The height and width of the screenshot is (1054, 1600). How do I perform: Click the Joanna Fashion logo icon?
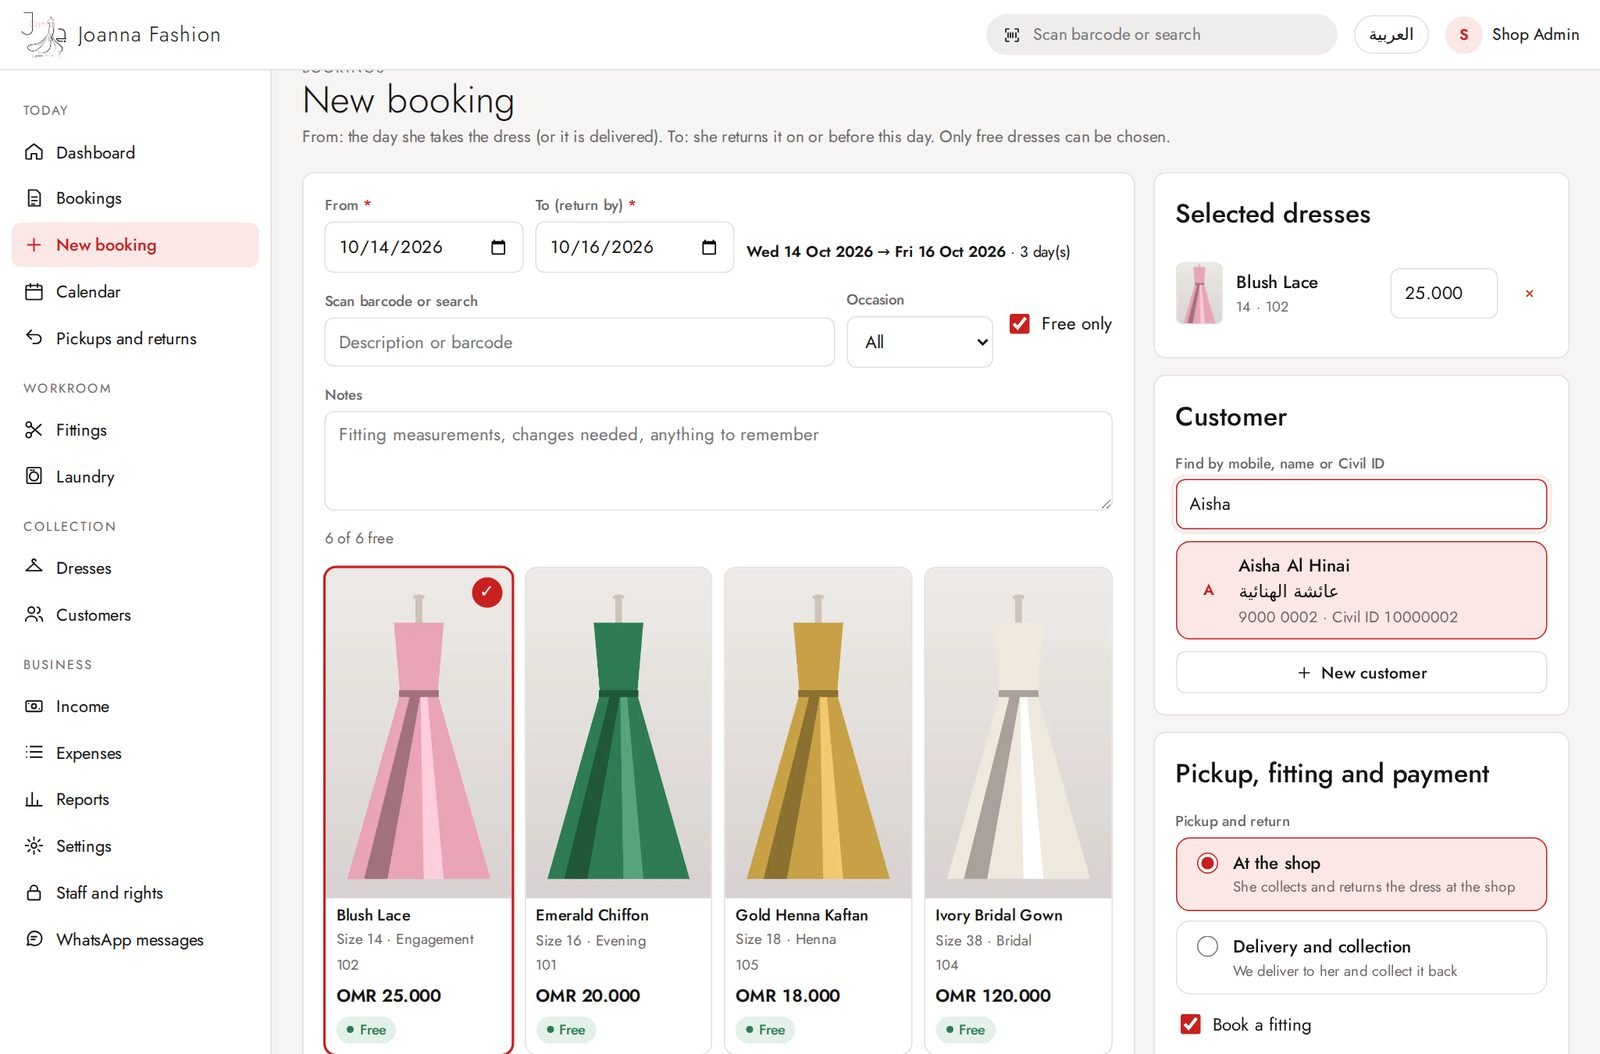(44, 35)
